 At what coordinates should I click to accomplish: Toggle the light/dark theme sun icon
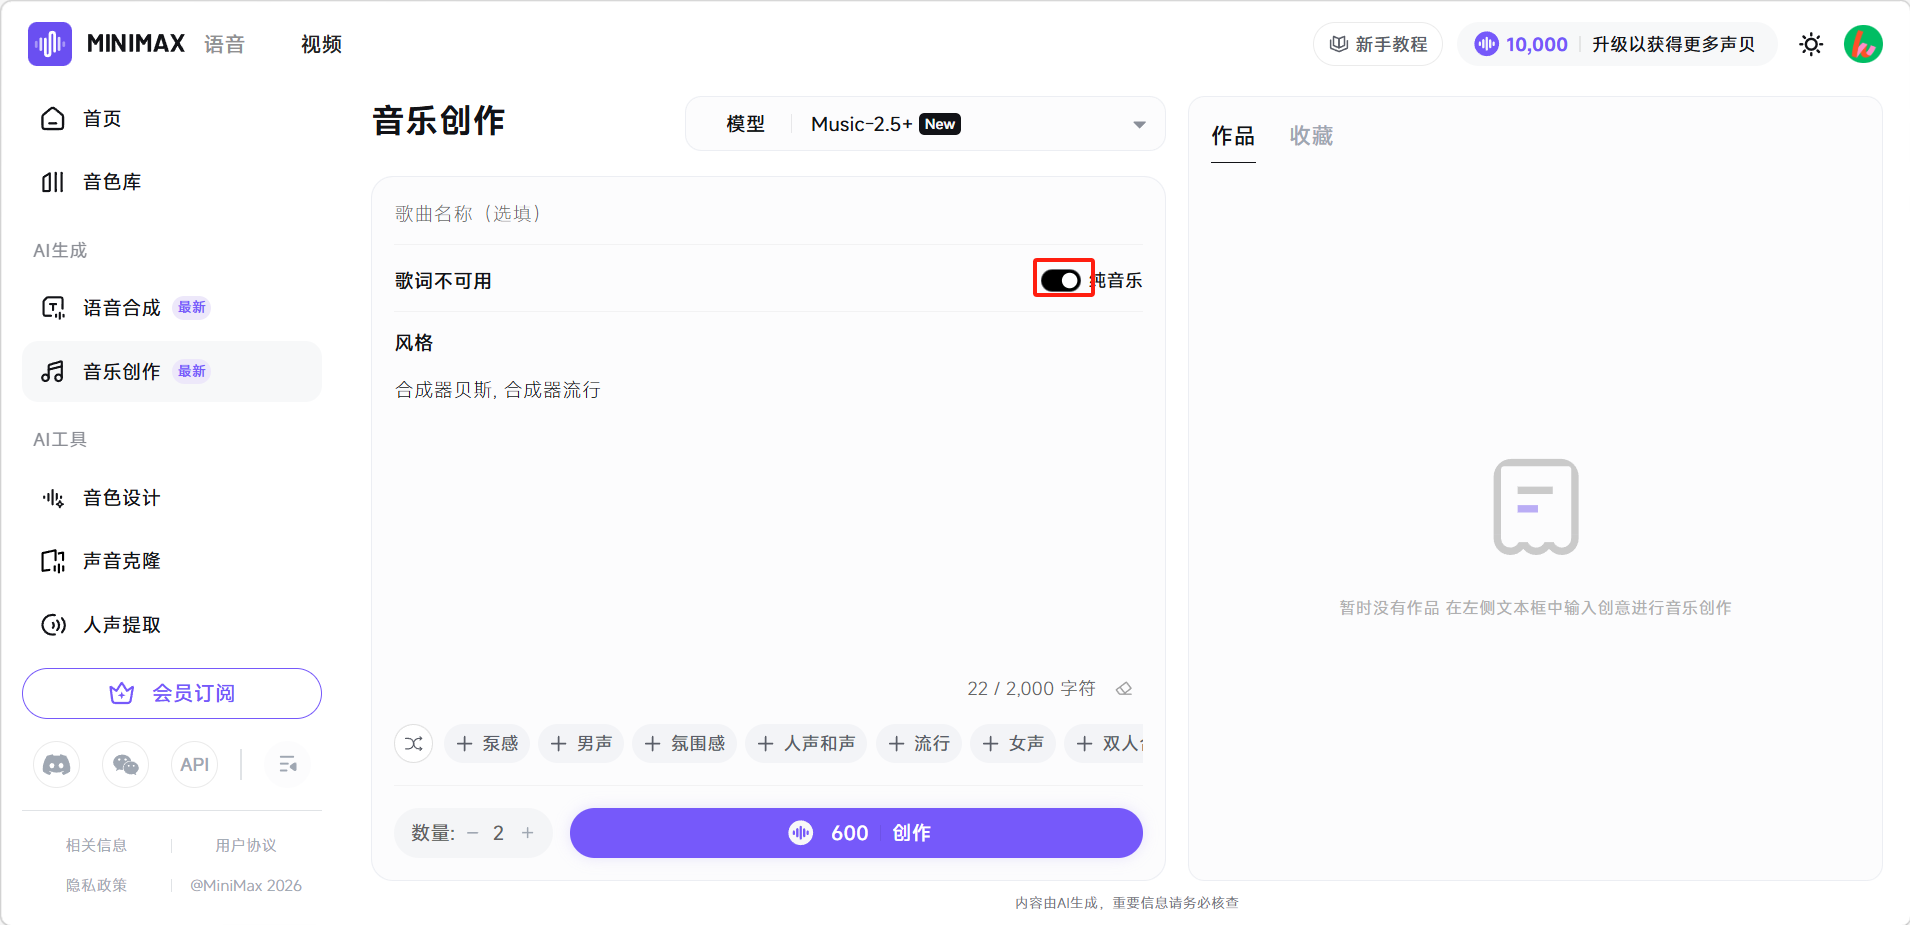pos(1810,44)
